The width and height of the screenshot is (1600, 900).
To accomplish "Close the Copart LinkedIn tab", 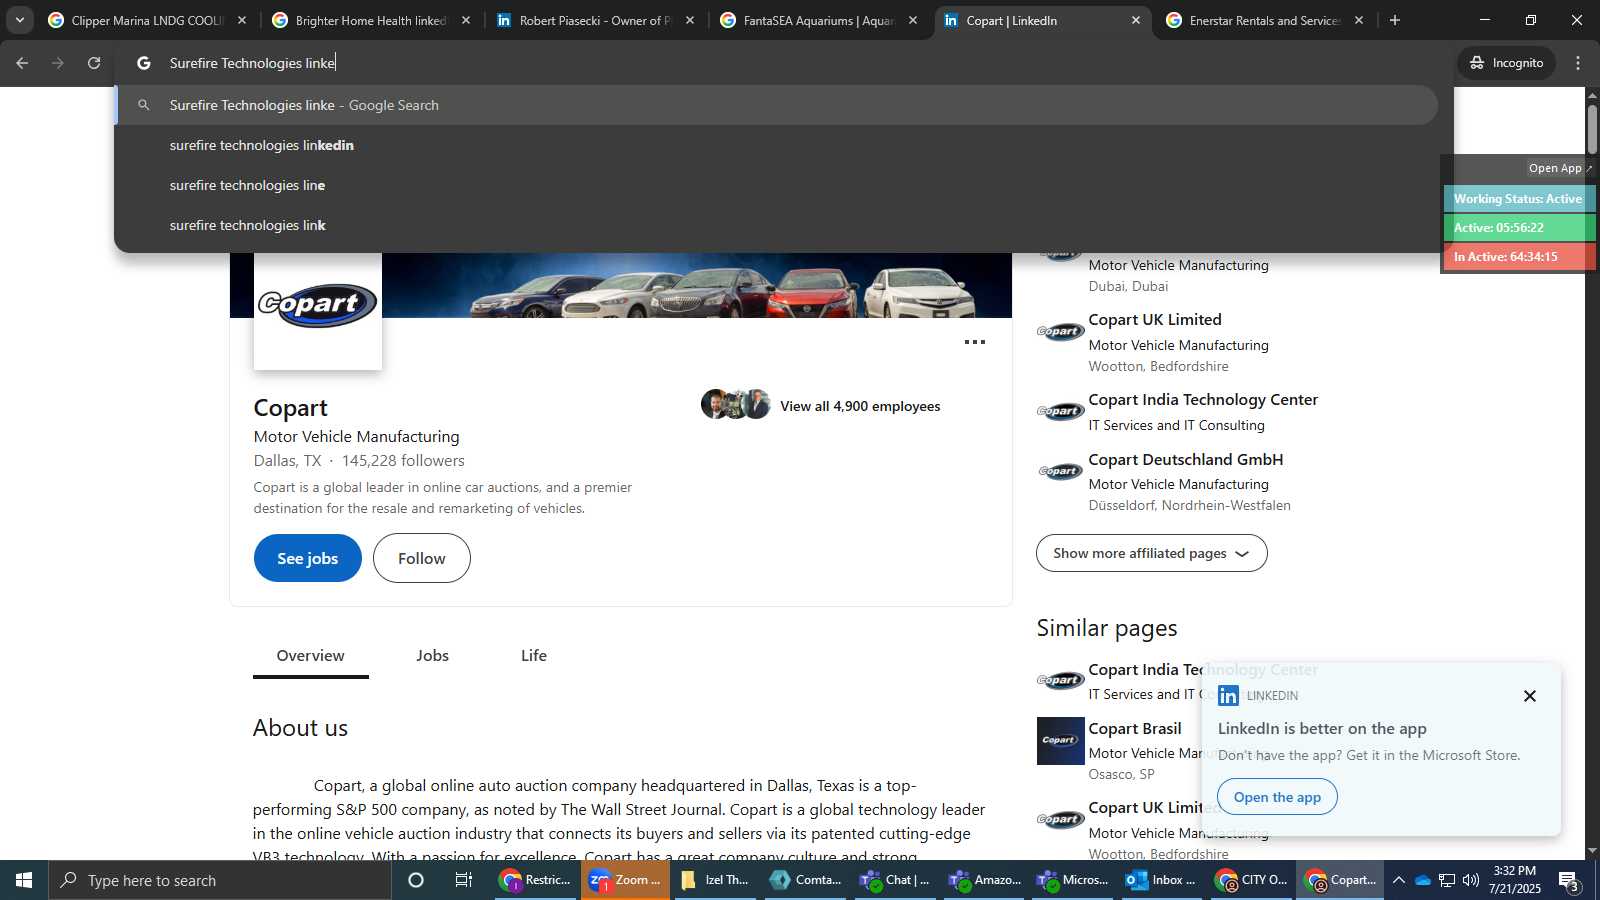I will [1136, 20].
